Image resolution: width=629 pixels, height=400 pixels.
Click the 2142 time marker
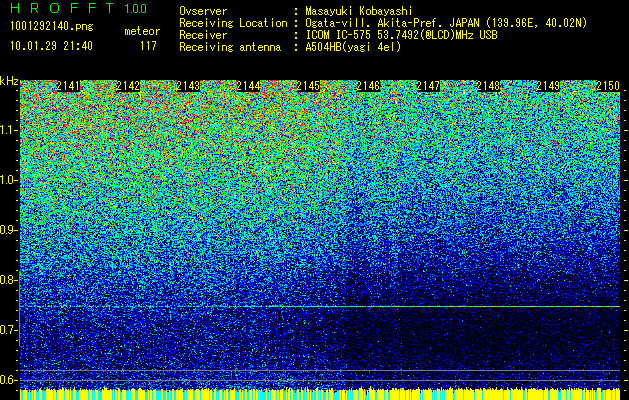(x=128, y=85)
